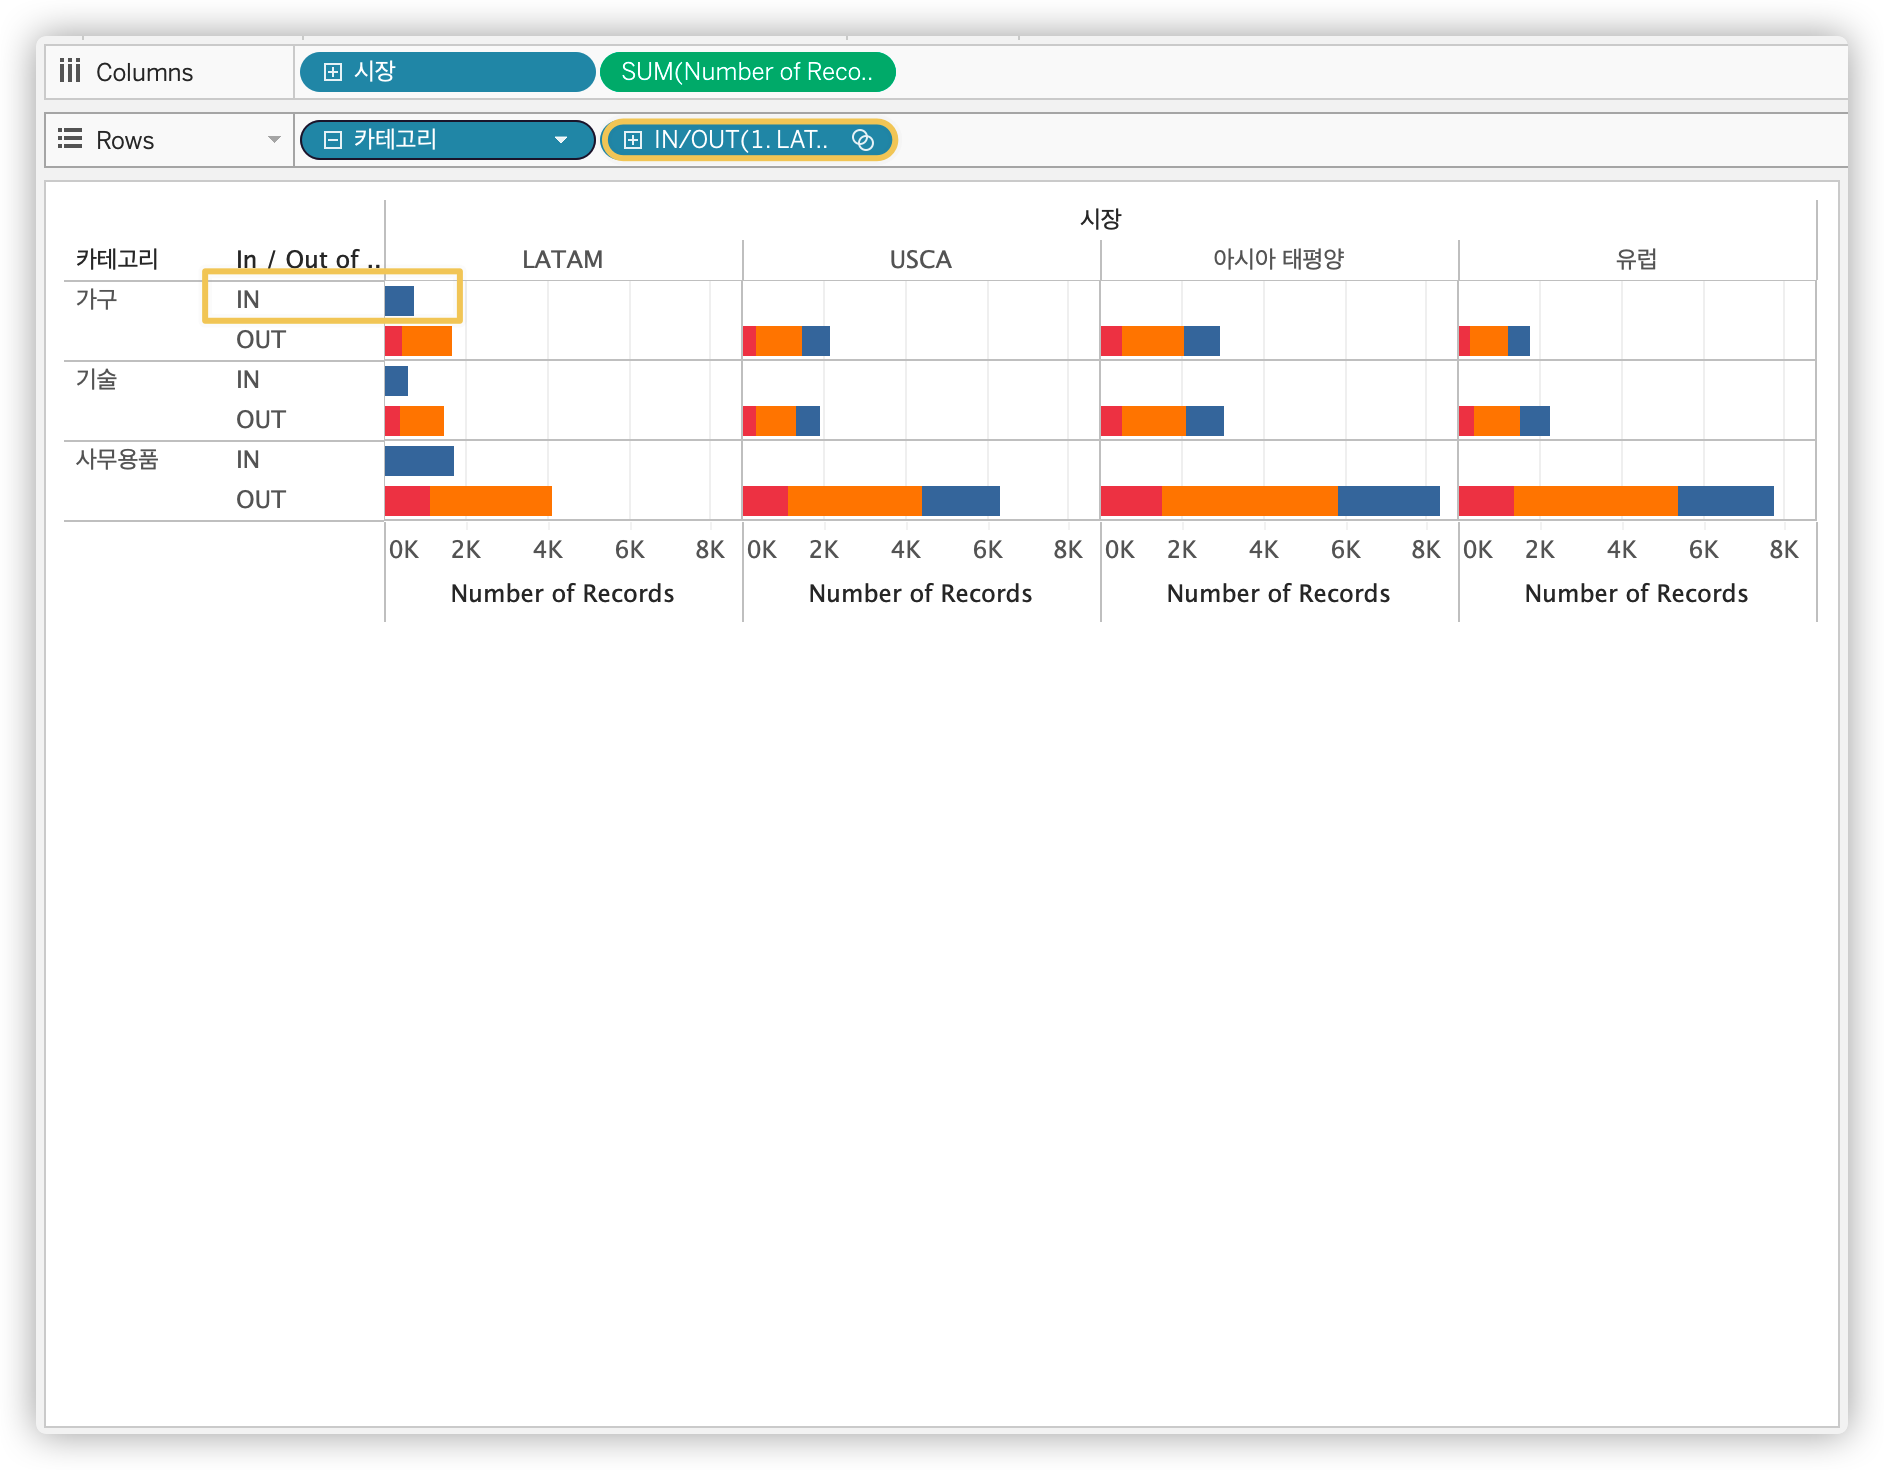Expand the IN/OUT set pill plus icon
This screenshot has height=1470, width=1884.
[633, 140]
